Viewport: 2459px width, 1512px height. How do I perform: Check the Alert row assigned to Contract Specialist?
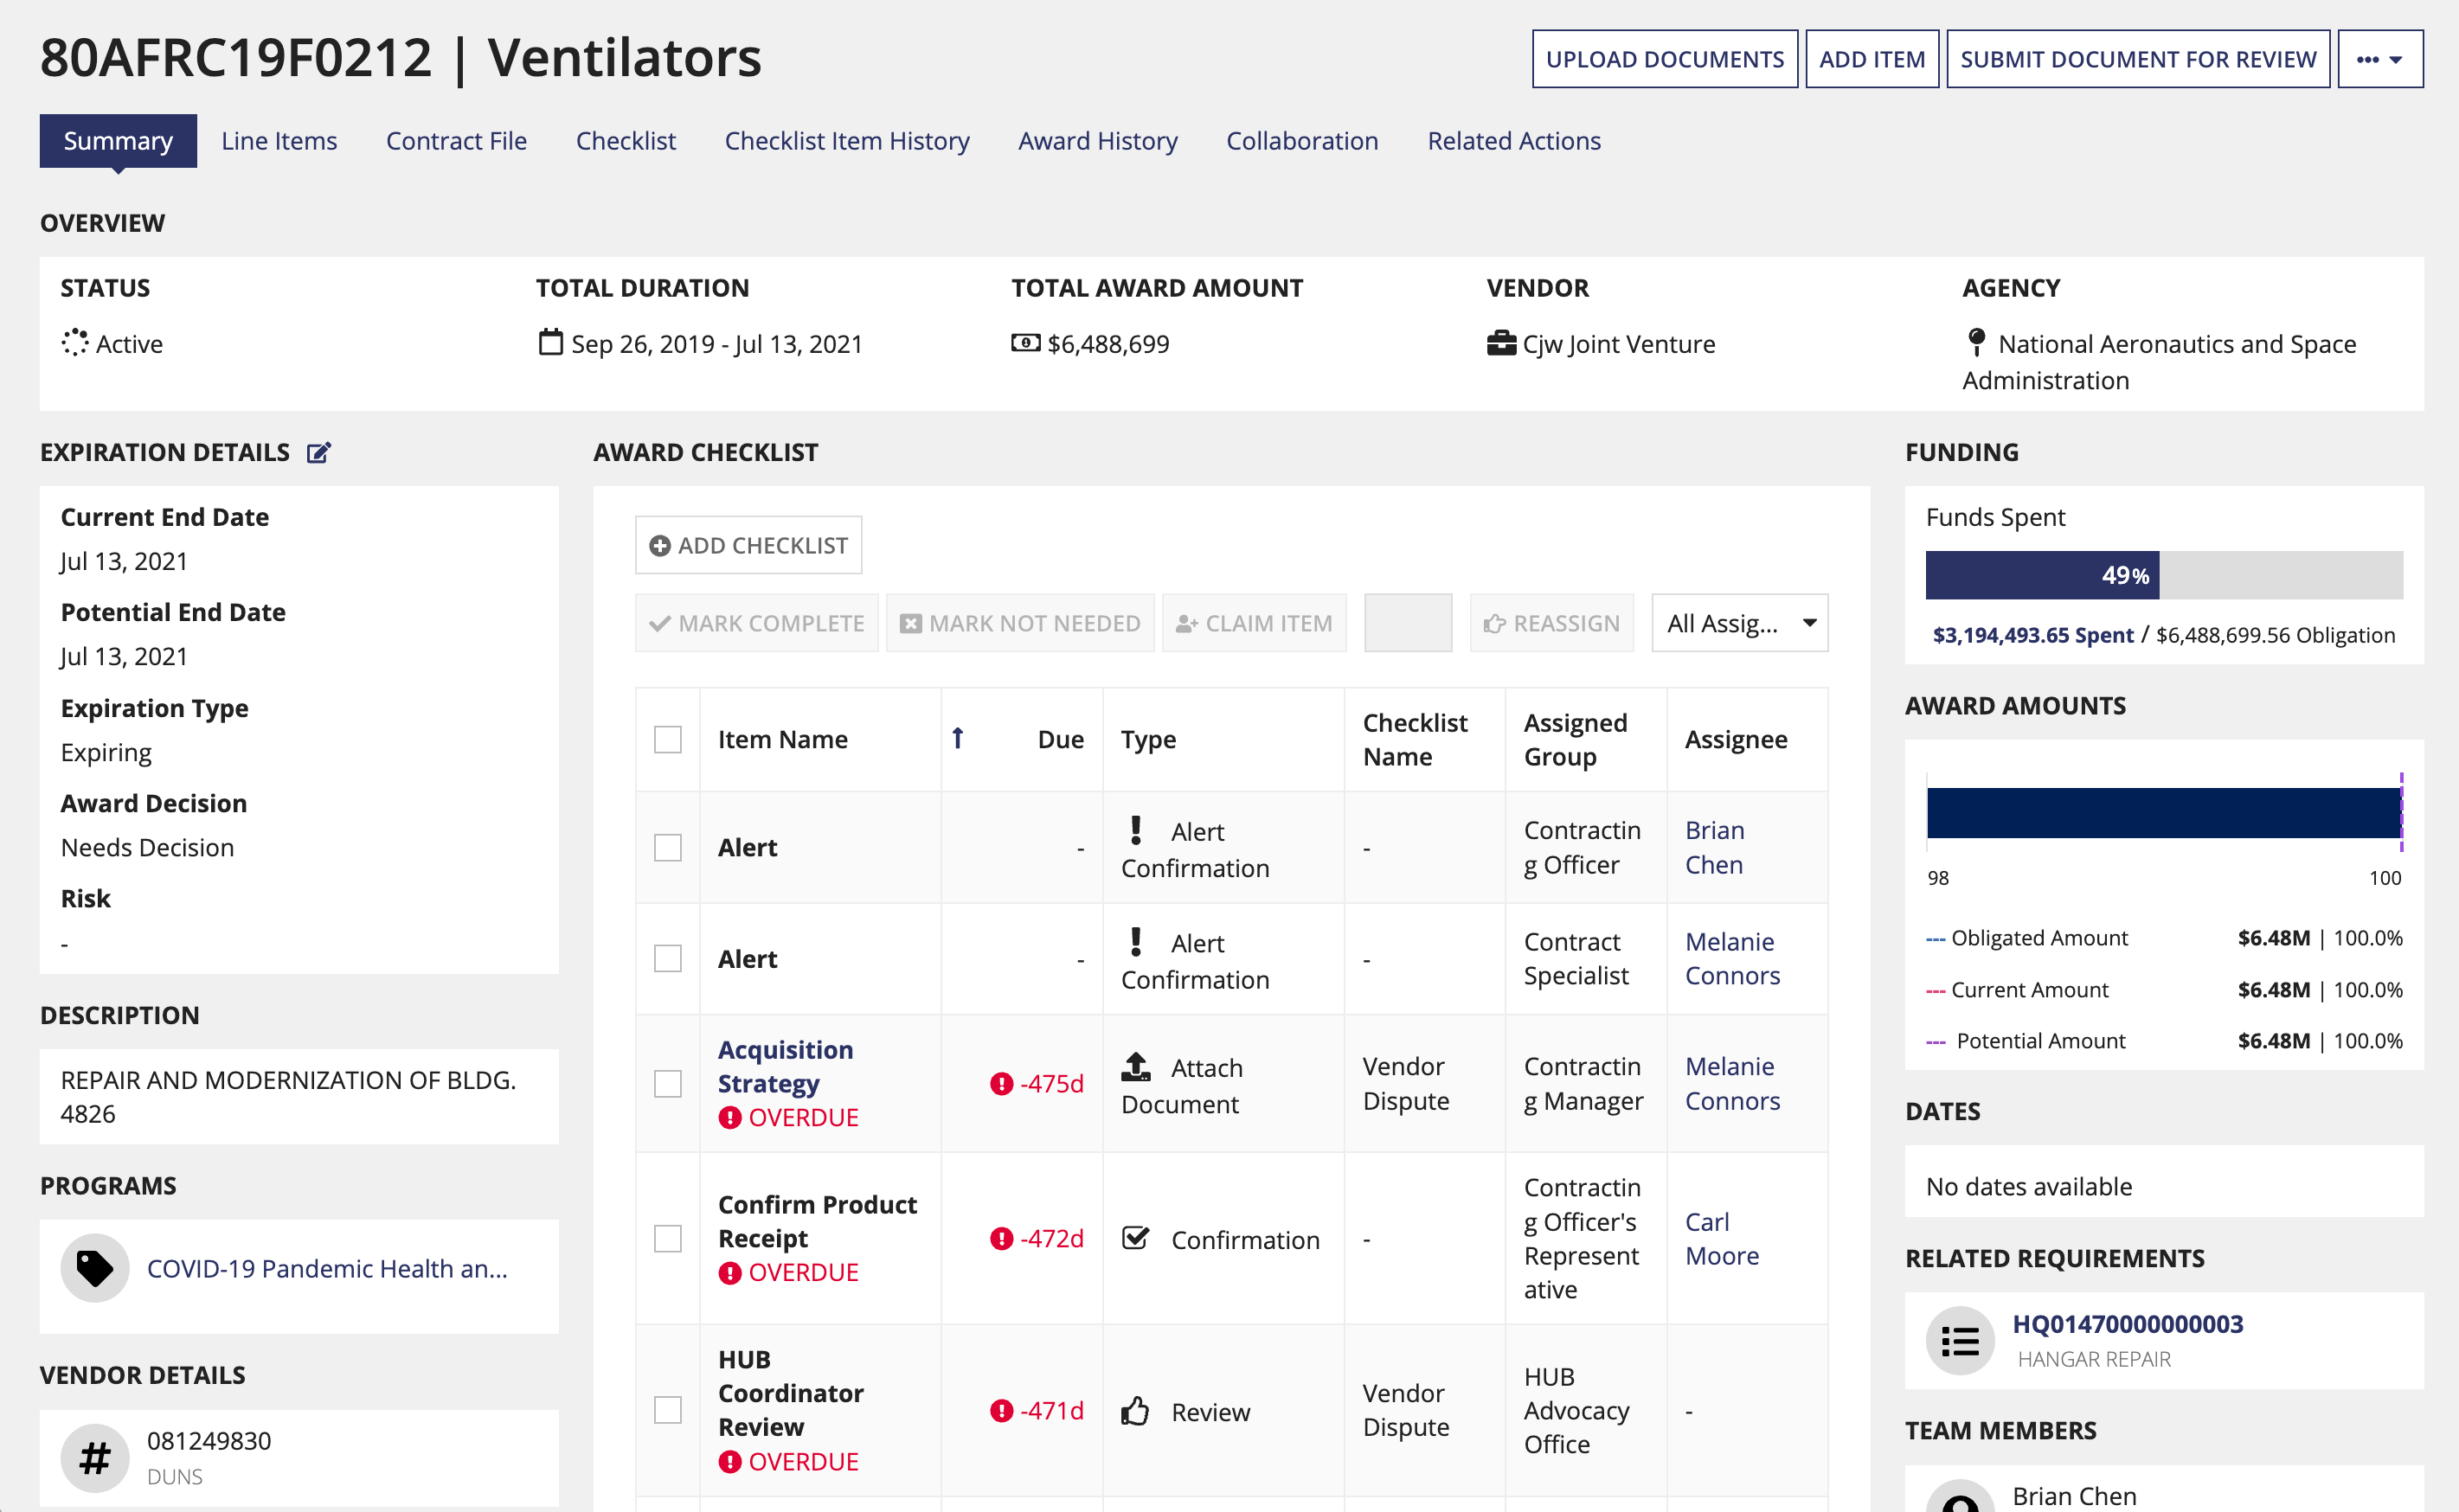tap(668, 959)
